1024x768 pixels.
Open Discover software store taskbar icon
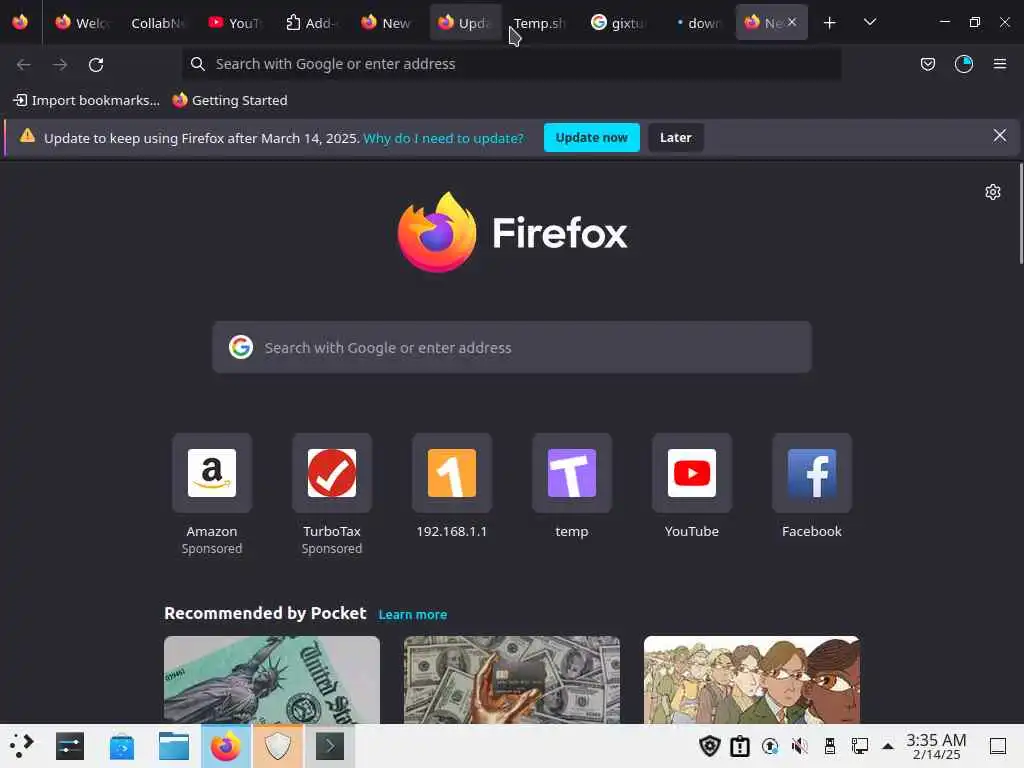point(121,746)
